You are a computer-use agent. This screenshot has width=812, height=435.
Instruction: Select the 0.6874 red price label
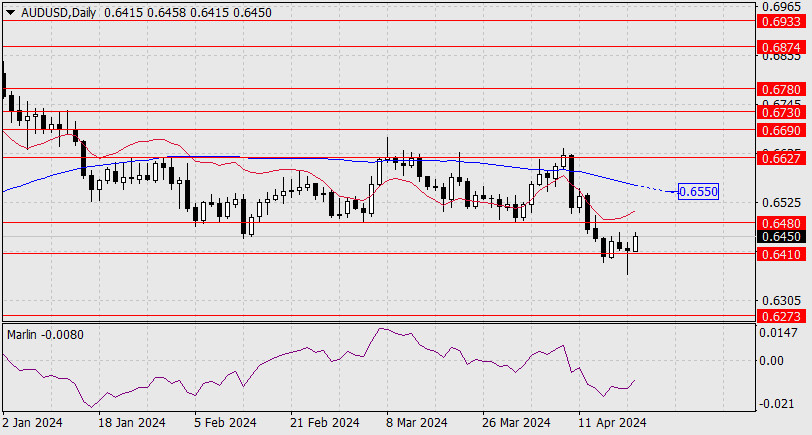pyautogui.click(x=782, y=48)
